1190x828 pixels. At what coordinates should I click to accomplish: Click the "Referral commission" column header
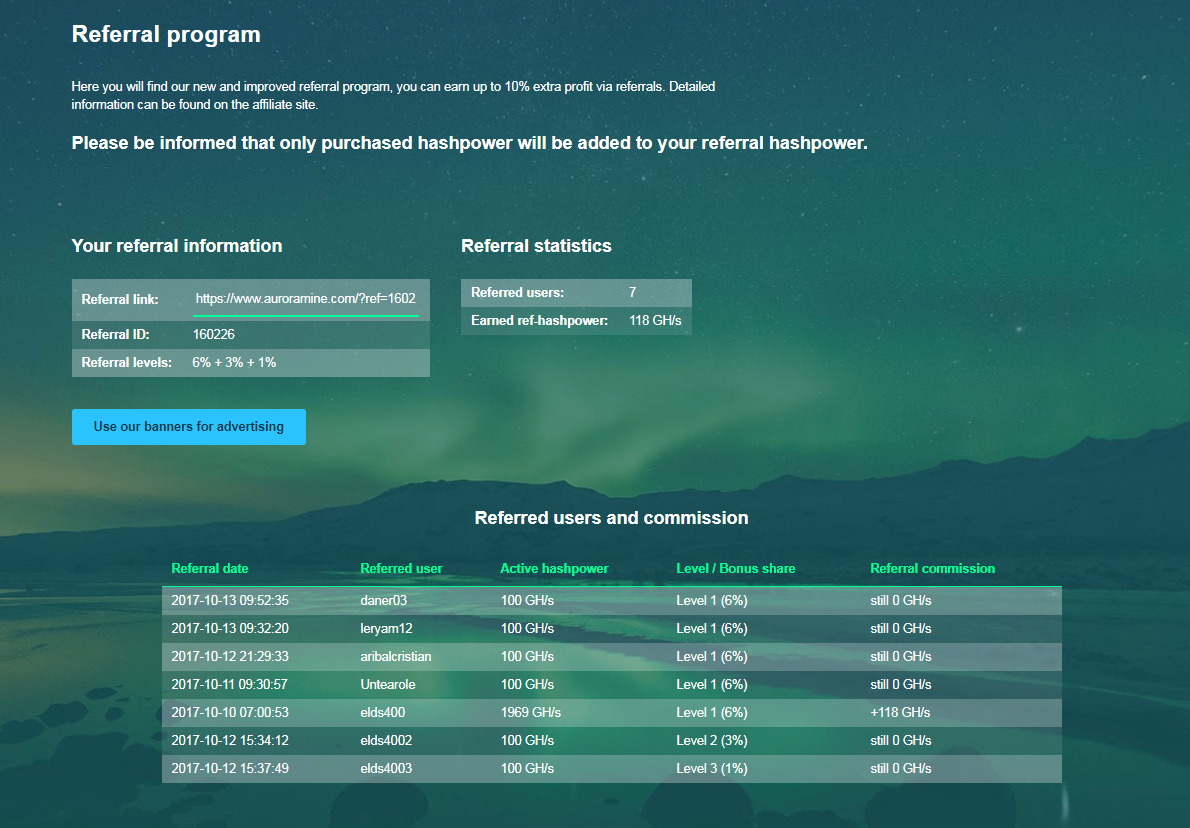pyautogui.click(x=932, y=569)
